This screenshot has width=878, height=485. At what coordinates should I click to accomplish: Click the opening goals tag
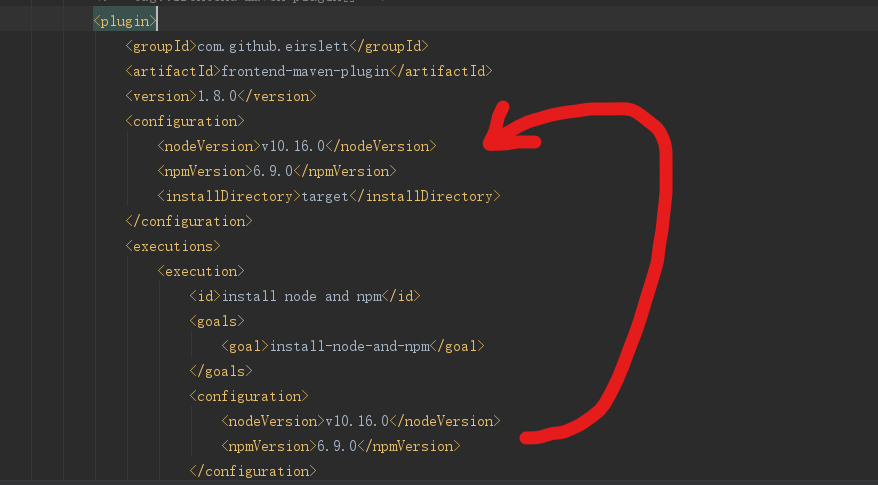pyautogui.click(x=217, y=321)
